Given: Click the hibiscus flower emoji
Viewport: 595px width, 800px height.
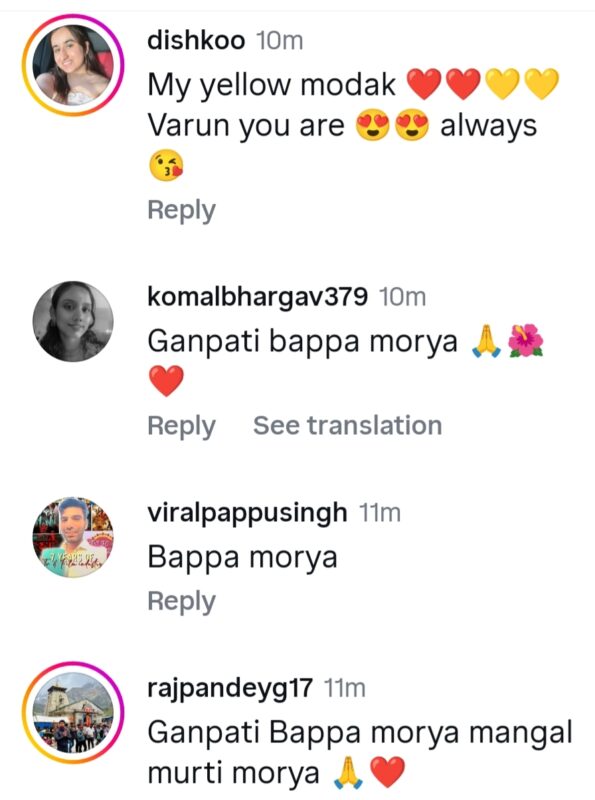Looking at the screenshot, I should pyautogui.click(x=526, y=340).
